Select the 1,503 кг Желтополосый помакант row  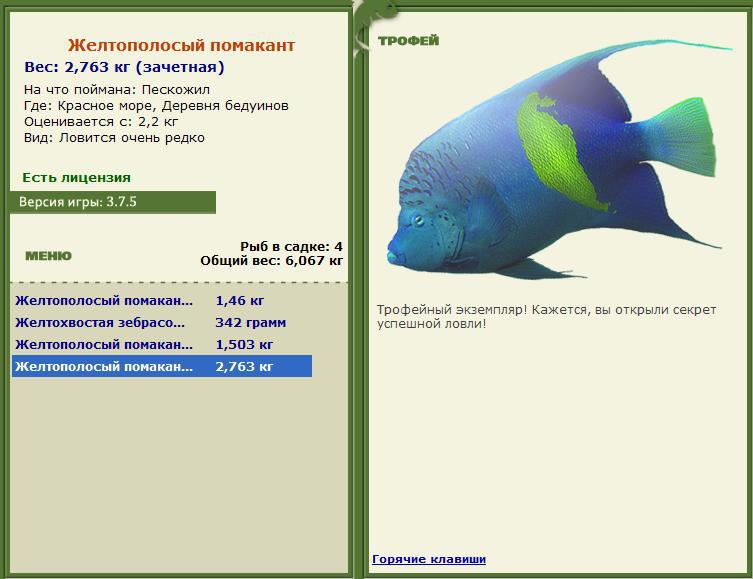coord(162,345)
